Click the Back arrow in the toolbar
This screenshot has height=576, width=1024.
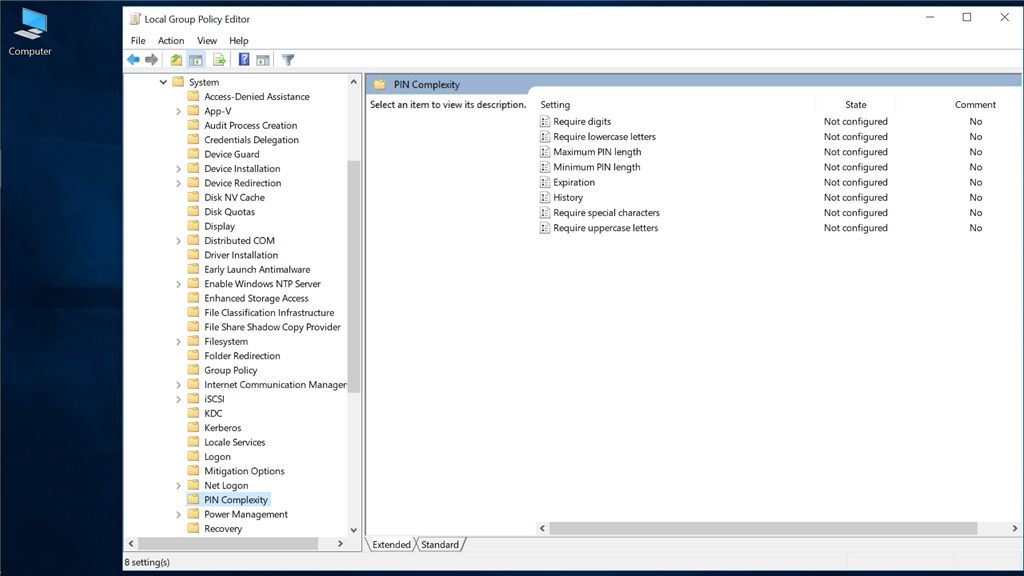click(x=133, y=60)
